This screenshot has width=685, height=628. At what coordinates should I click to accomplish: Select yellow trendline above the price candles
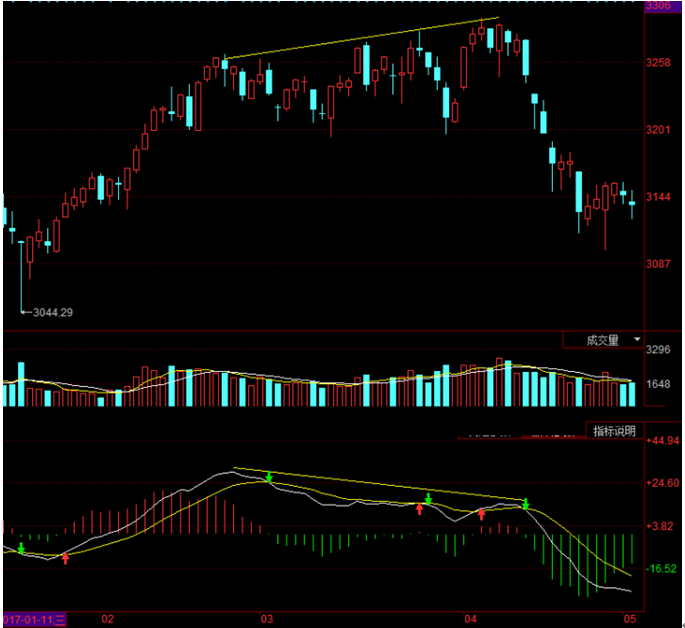click(x=360, y=39)
